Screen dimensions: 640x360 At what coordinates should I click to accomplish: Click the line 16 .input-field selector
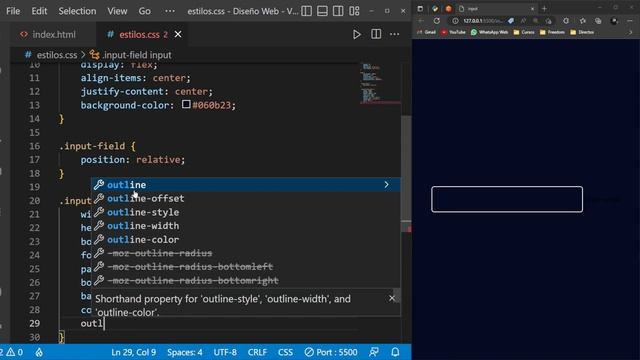click(92, 146)
